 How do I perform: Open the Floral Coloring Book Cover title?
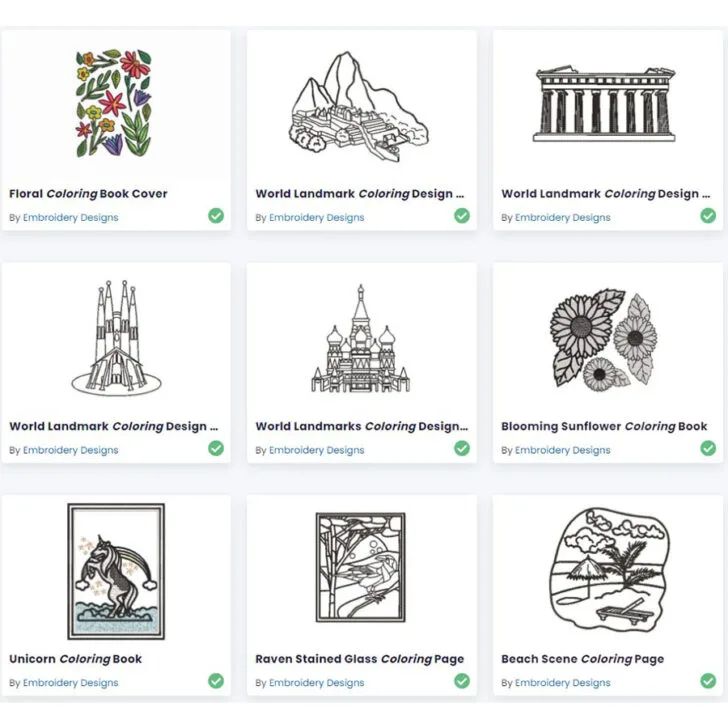(88, 194)
